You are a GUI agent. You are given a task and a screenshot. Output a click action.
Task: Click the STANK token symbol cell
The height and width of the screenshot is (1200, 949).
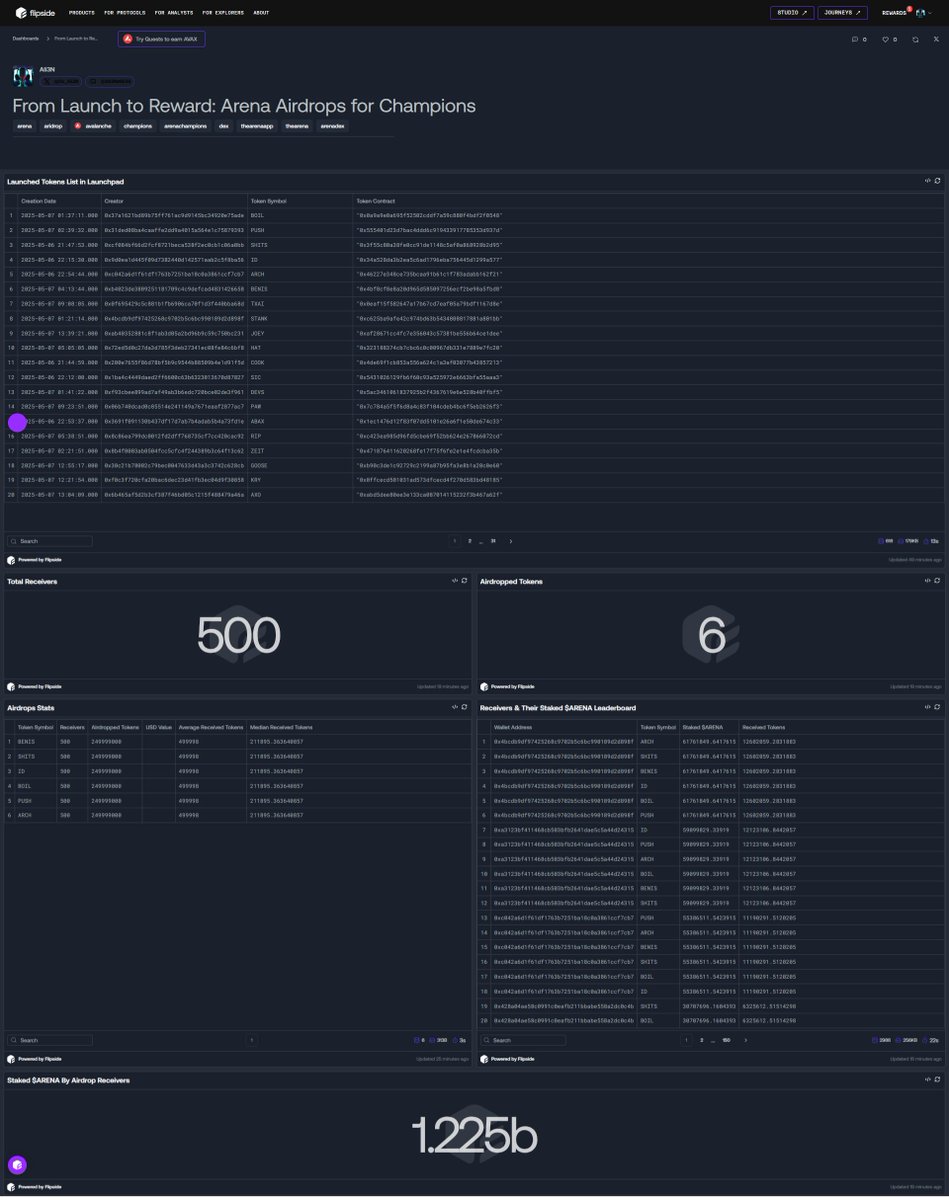(300, 318)
